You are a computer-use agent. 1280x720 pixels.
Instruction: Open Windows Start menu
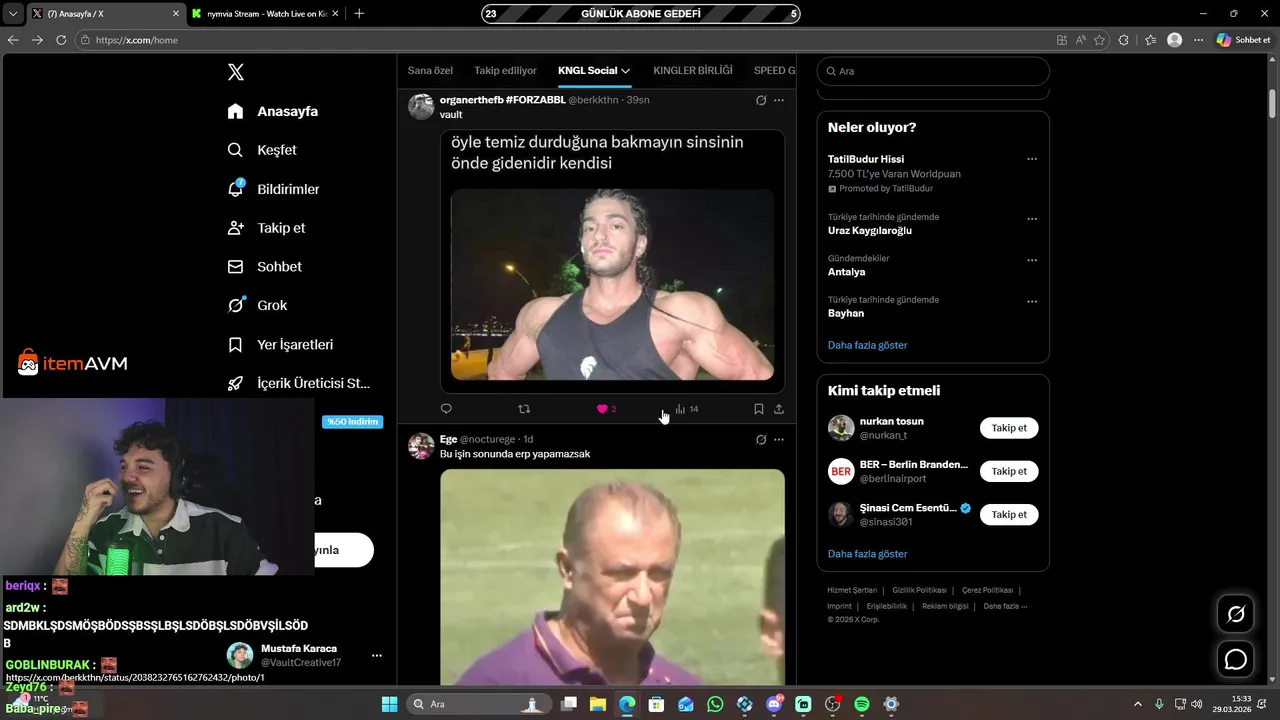point(389,704)
